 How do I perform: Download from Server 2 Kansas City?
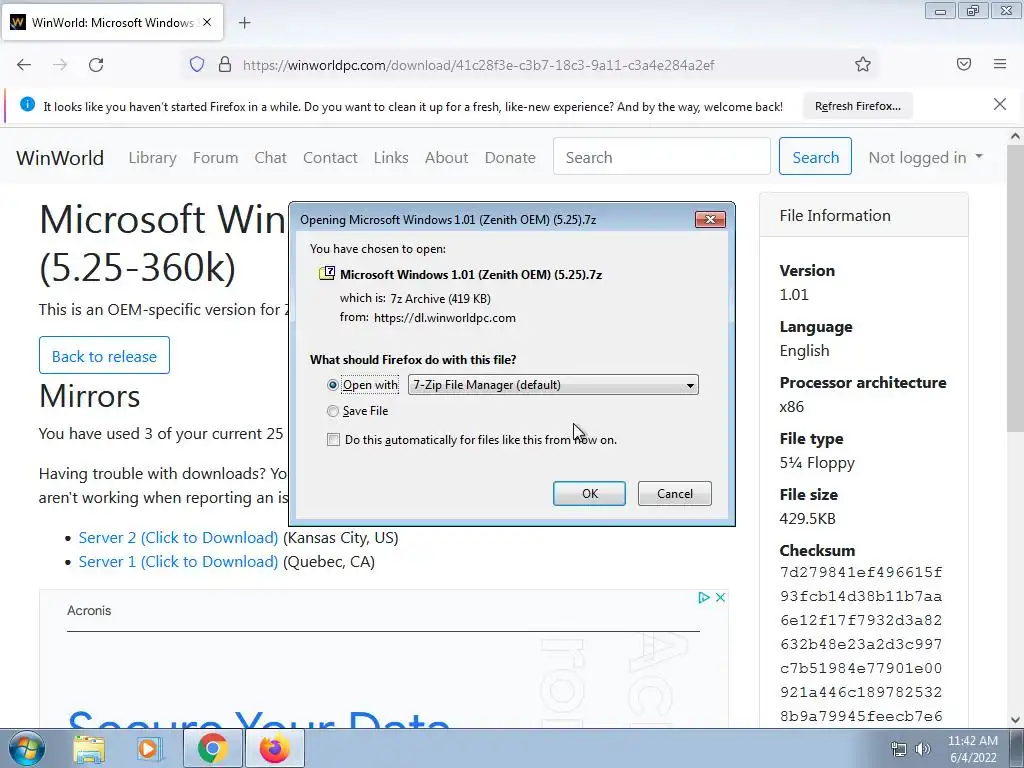[x=178, y=537]
